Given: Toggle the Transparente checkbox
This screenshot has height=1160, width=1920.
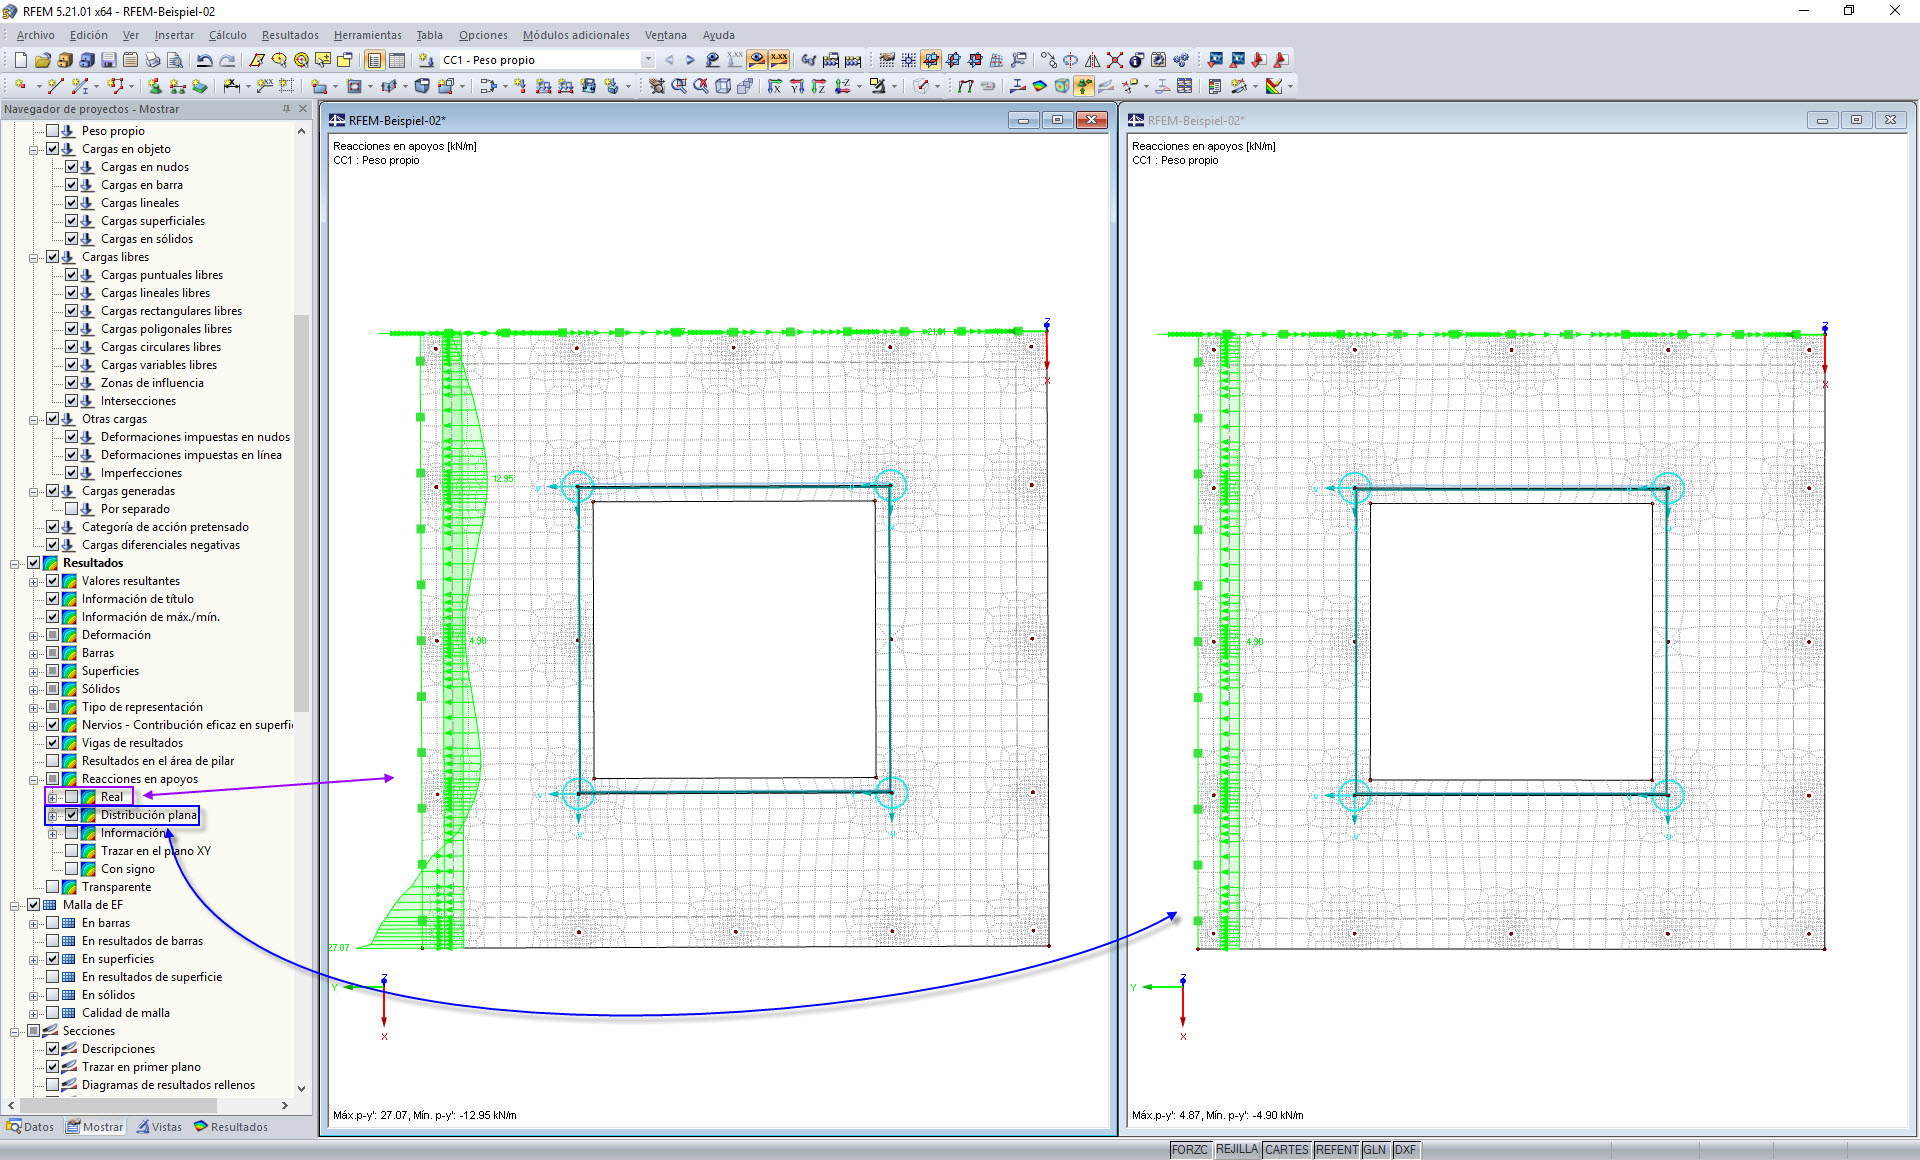Looking at the screenshot, I should pyautogui.click(x=53, y=887).
